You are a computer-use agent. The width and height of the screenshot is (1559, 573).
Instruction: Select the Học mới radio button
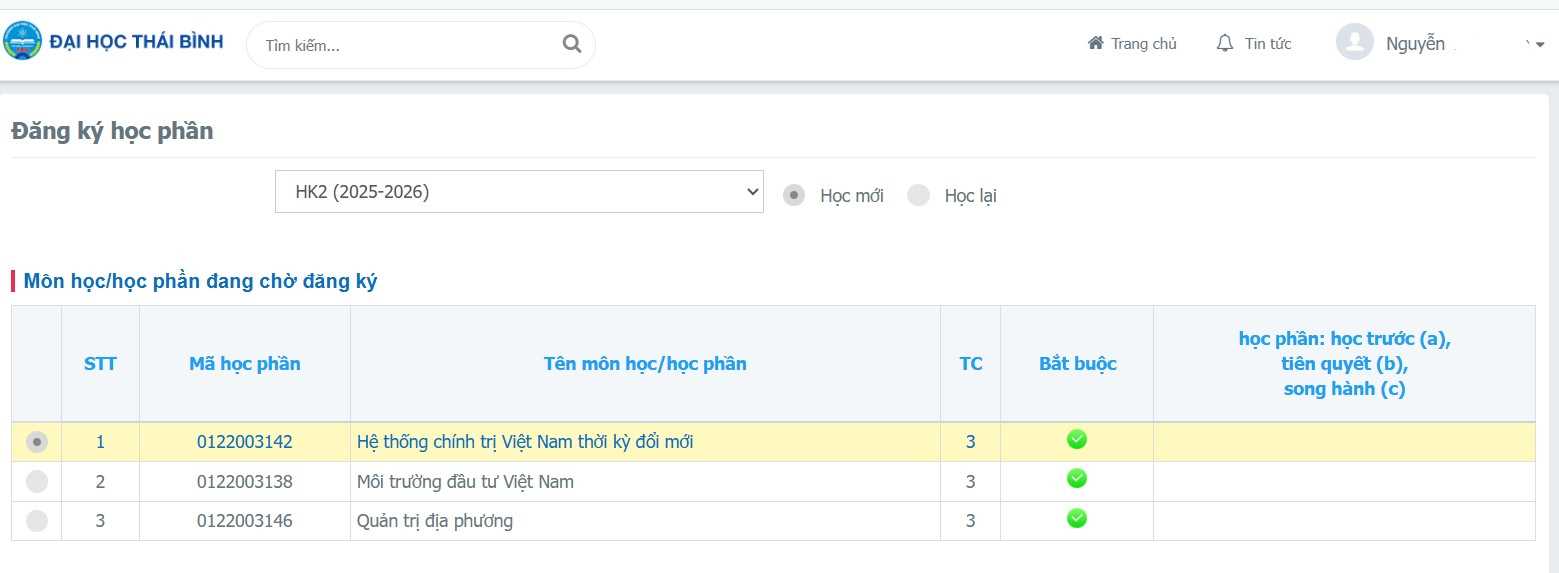(x=794, y=195)
